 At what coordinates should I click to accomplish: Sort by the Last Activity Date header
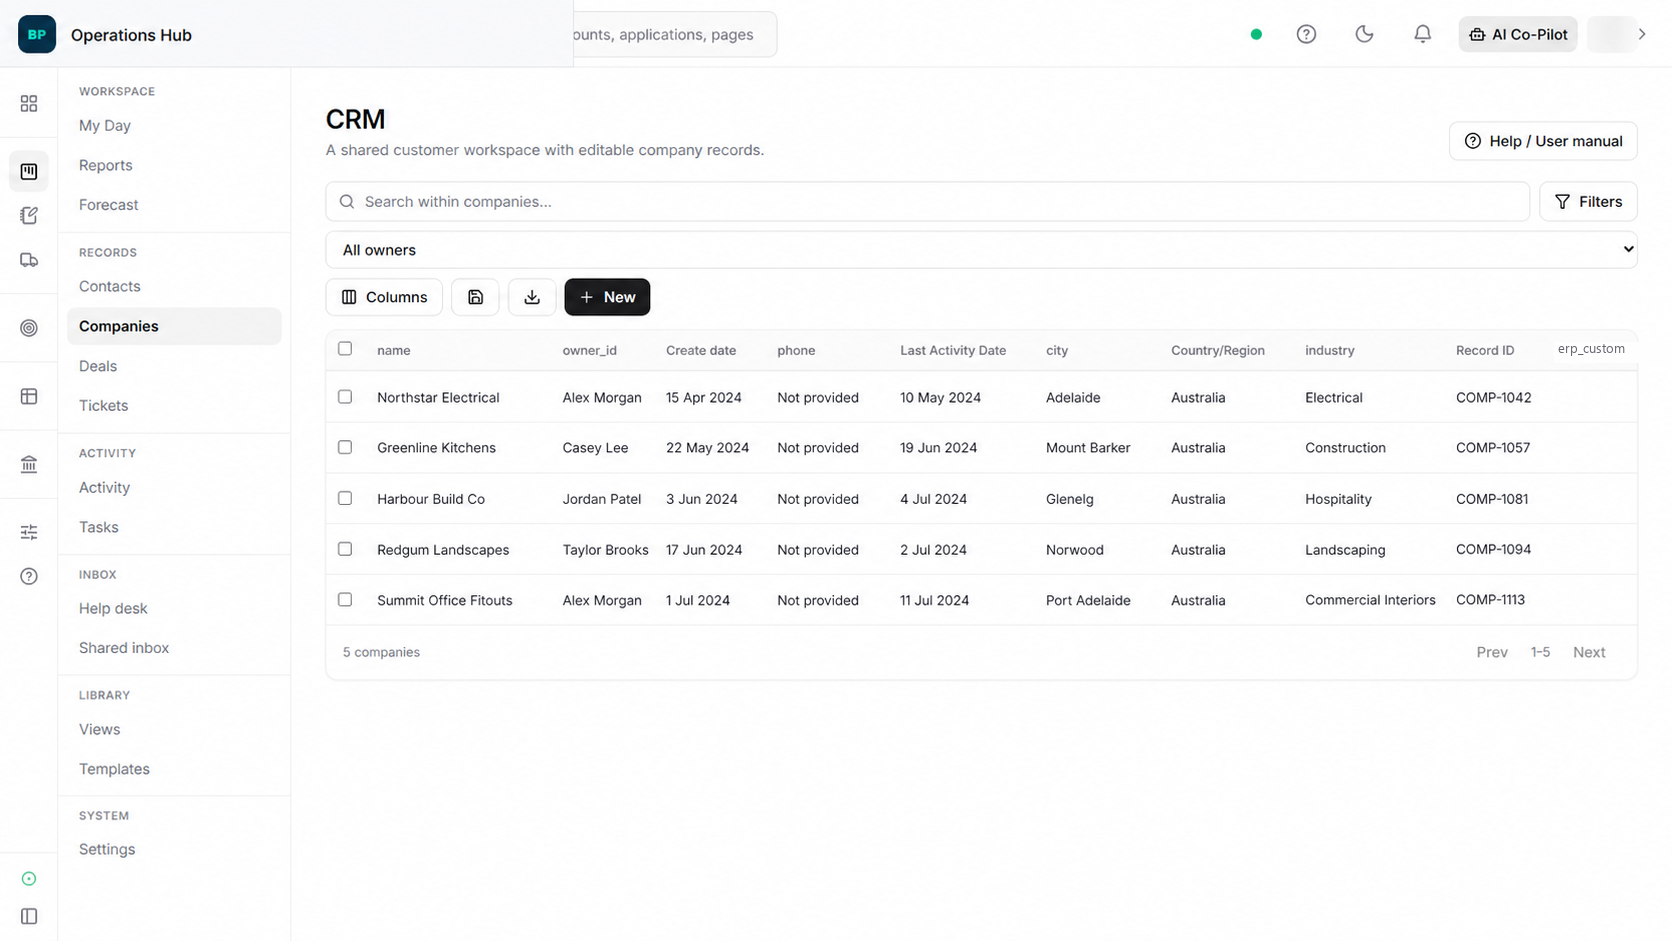point(953,351)
